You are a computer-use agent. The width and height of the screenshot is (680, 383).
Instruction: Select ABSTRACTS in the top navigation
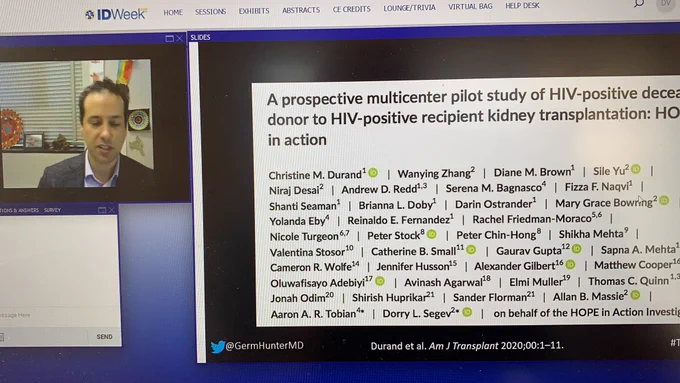point(301,10)
